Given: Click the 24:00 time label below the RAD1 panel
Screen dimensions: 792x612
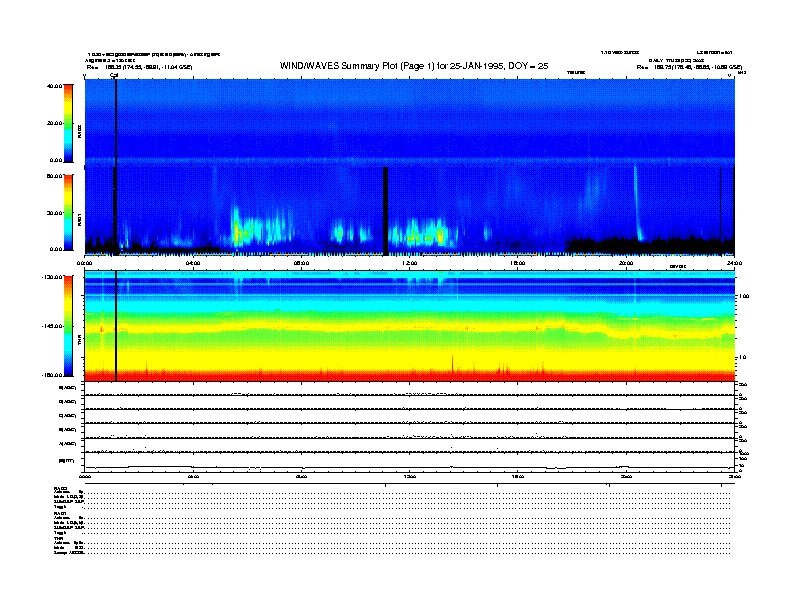Looking at the screenshot, I should (734, 263).
